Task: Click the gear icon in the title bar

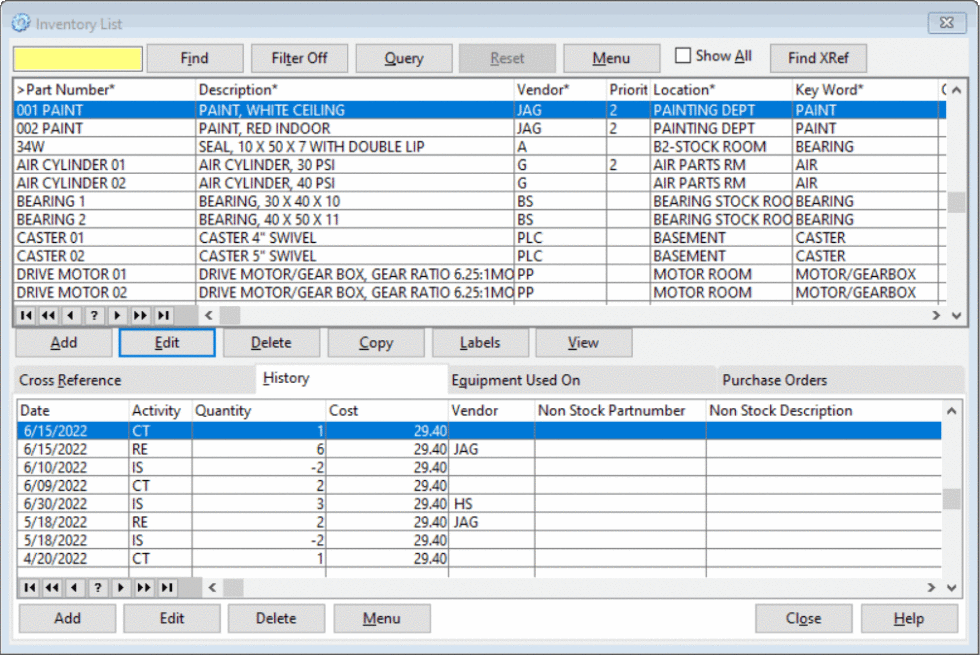Action: [22, 22]
